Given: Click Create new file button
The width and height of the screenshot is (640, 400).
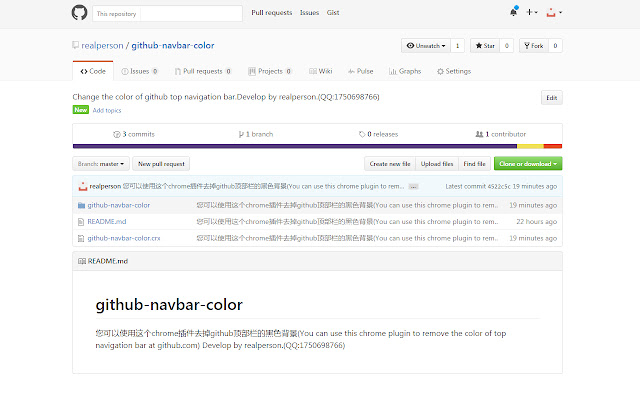Looking at the screenshot, I should (x=390, y=164).
